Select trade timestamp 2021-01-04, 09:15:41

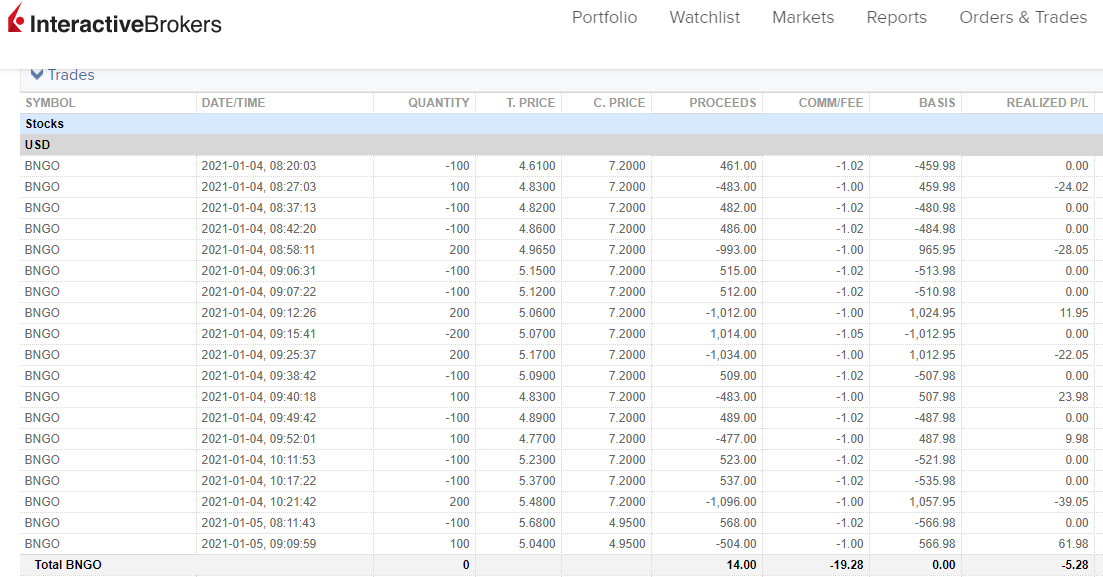click(x=259, y=334)
